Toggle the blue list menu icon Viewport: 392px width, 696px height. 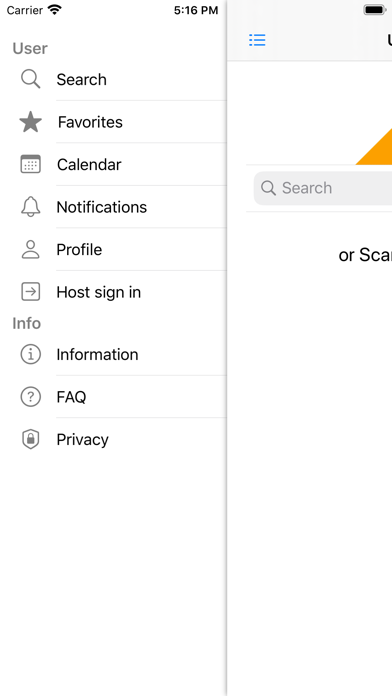(257, 40)
